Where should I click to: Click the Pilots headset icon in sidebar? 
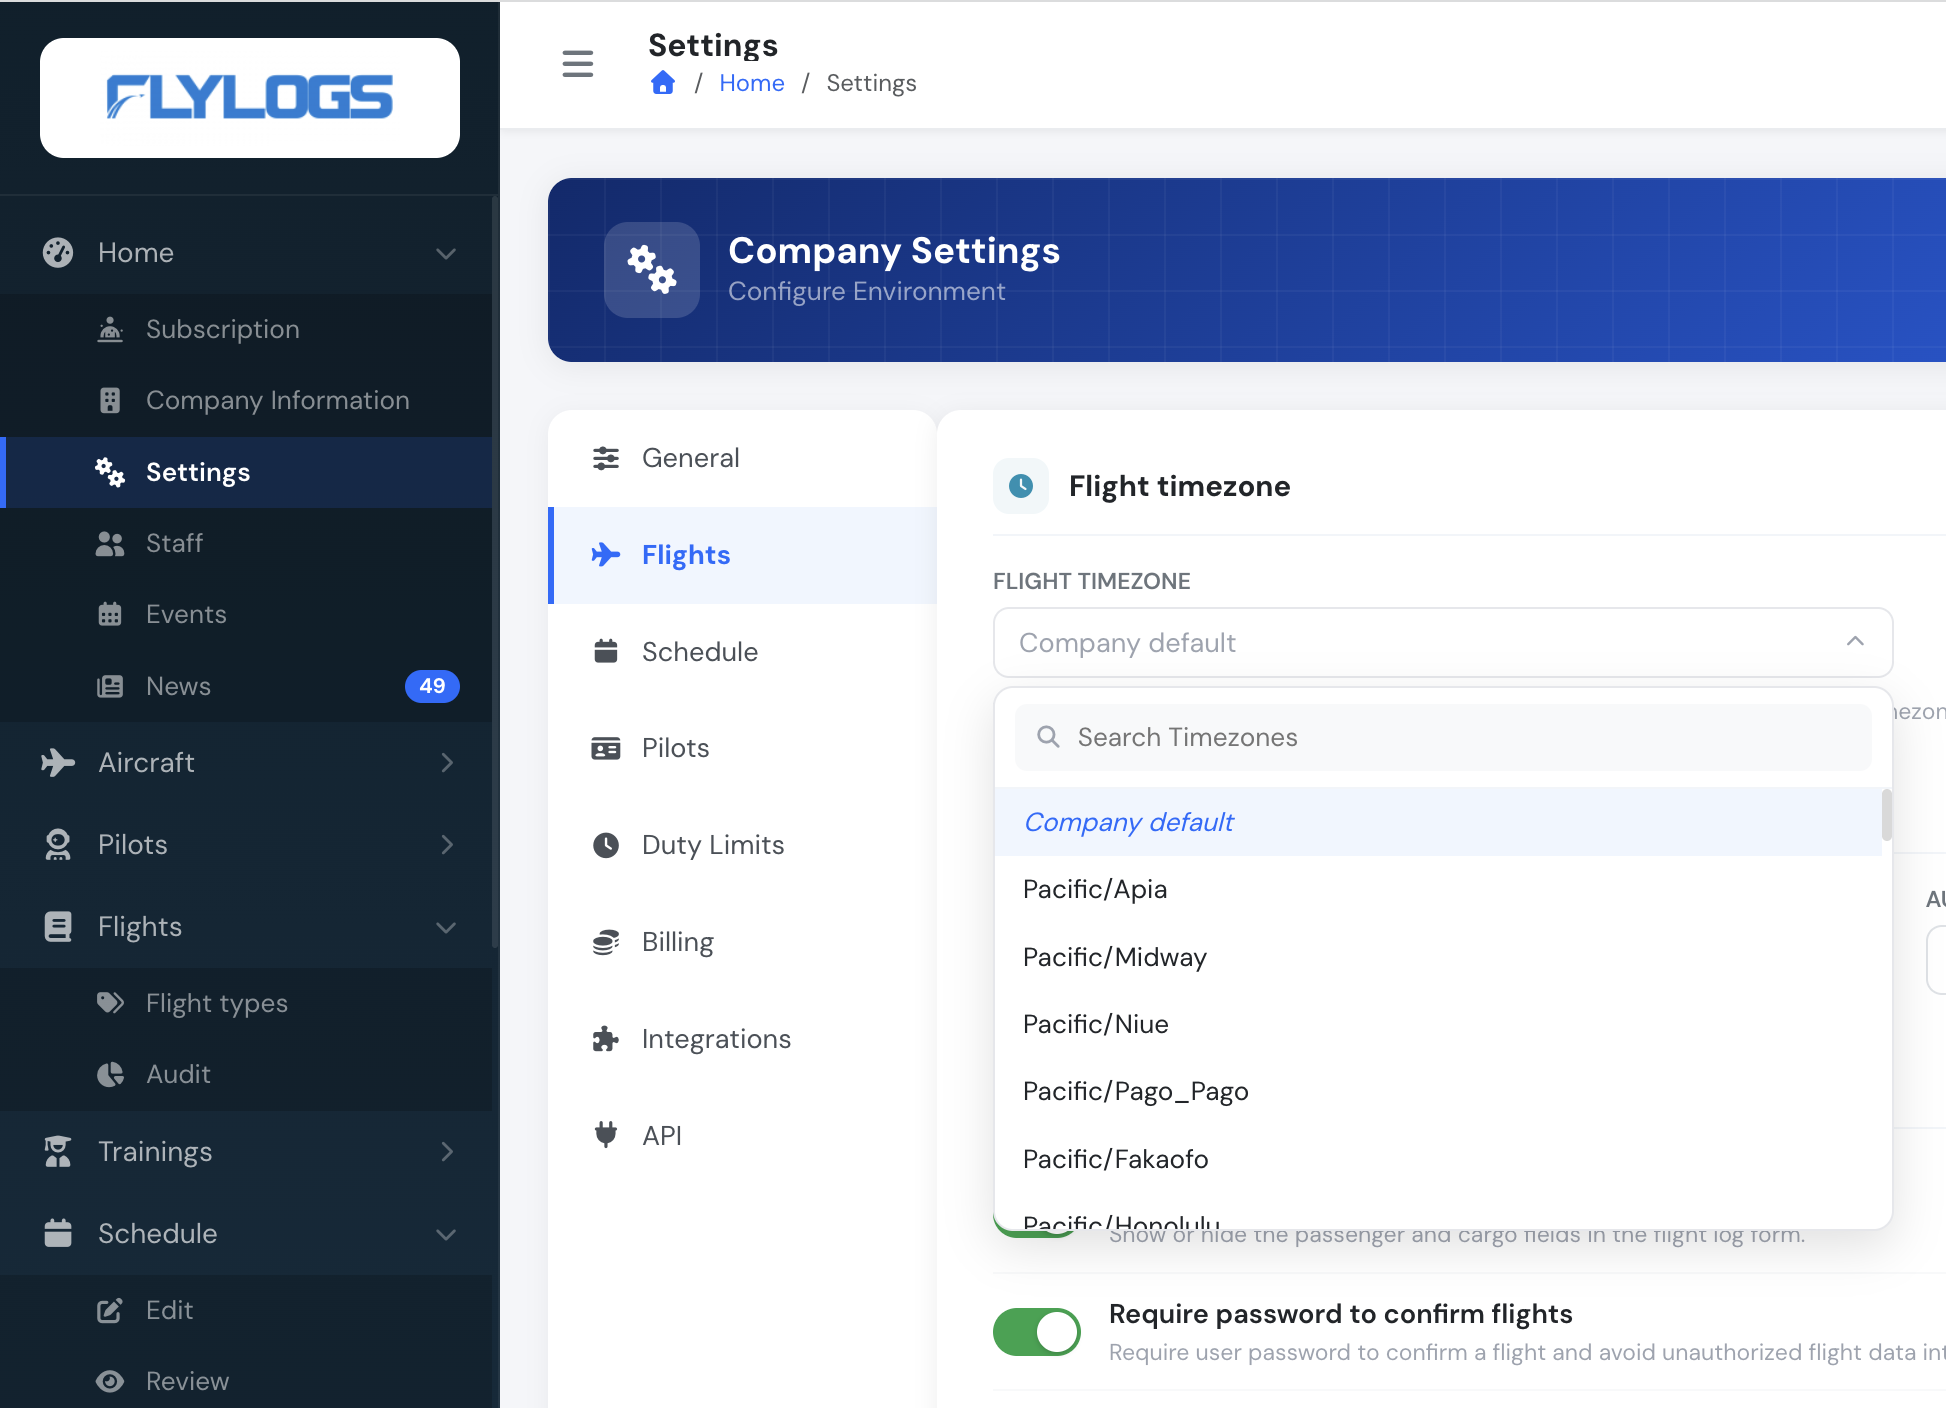58,845
